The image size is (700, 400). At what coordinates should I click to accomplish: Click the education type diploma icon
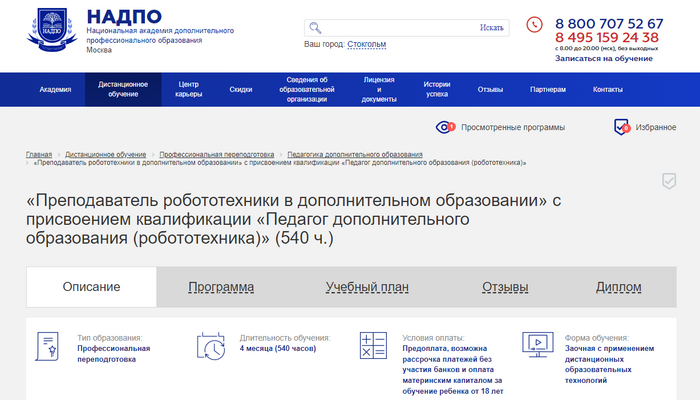coord(48,346)
